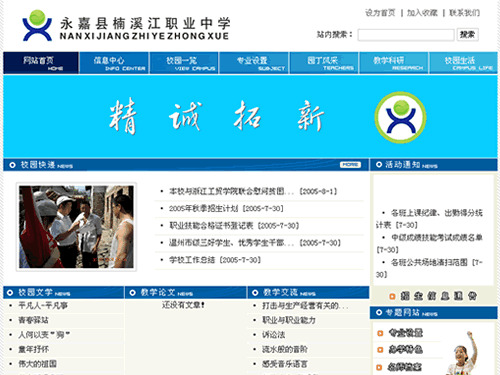Open the 2005年秋季招生计划 news link
This screenshot has height=375, width=500.
coord(204,209)
